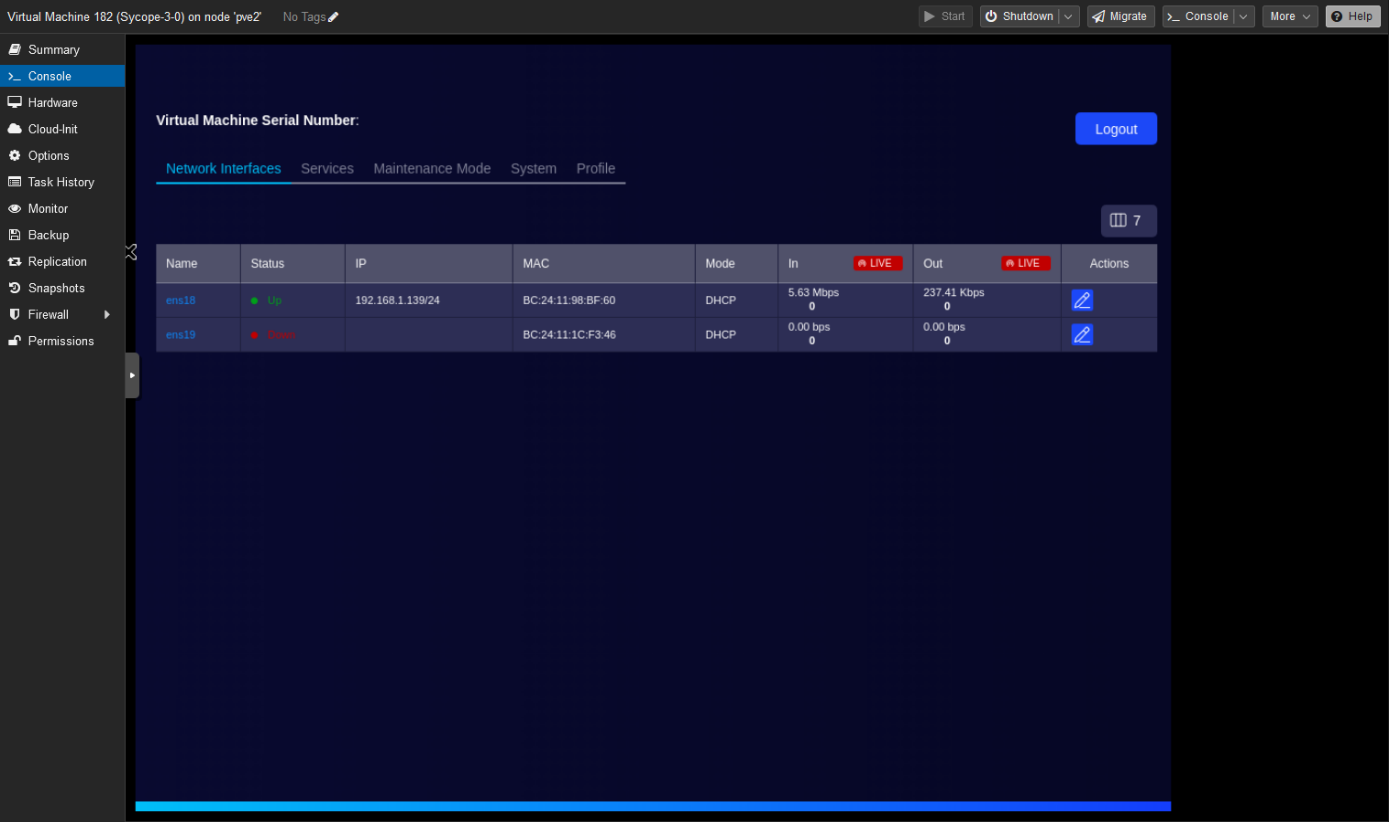Toggle LIVE indicator in the Out column
Image resolution: width=1389 pixels, height=822 pixels.
(1025, 264)
